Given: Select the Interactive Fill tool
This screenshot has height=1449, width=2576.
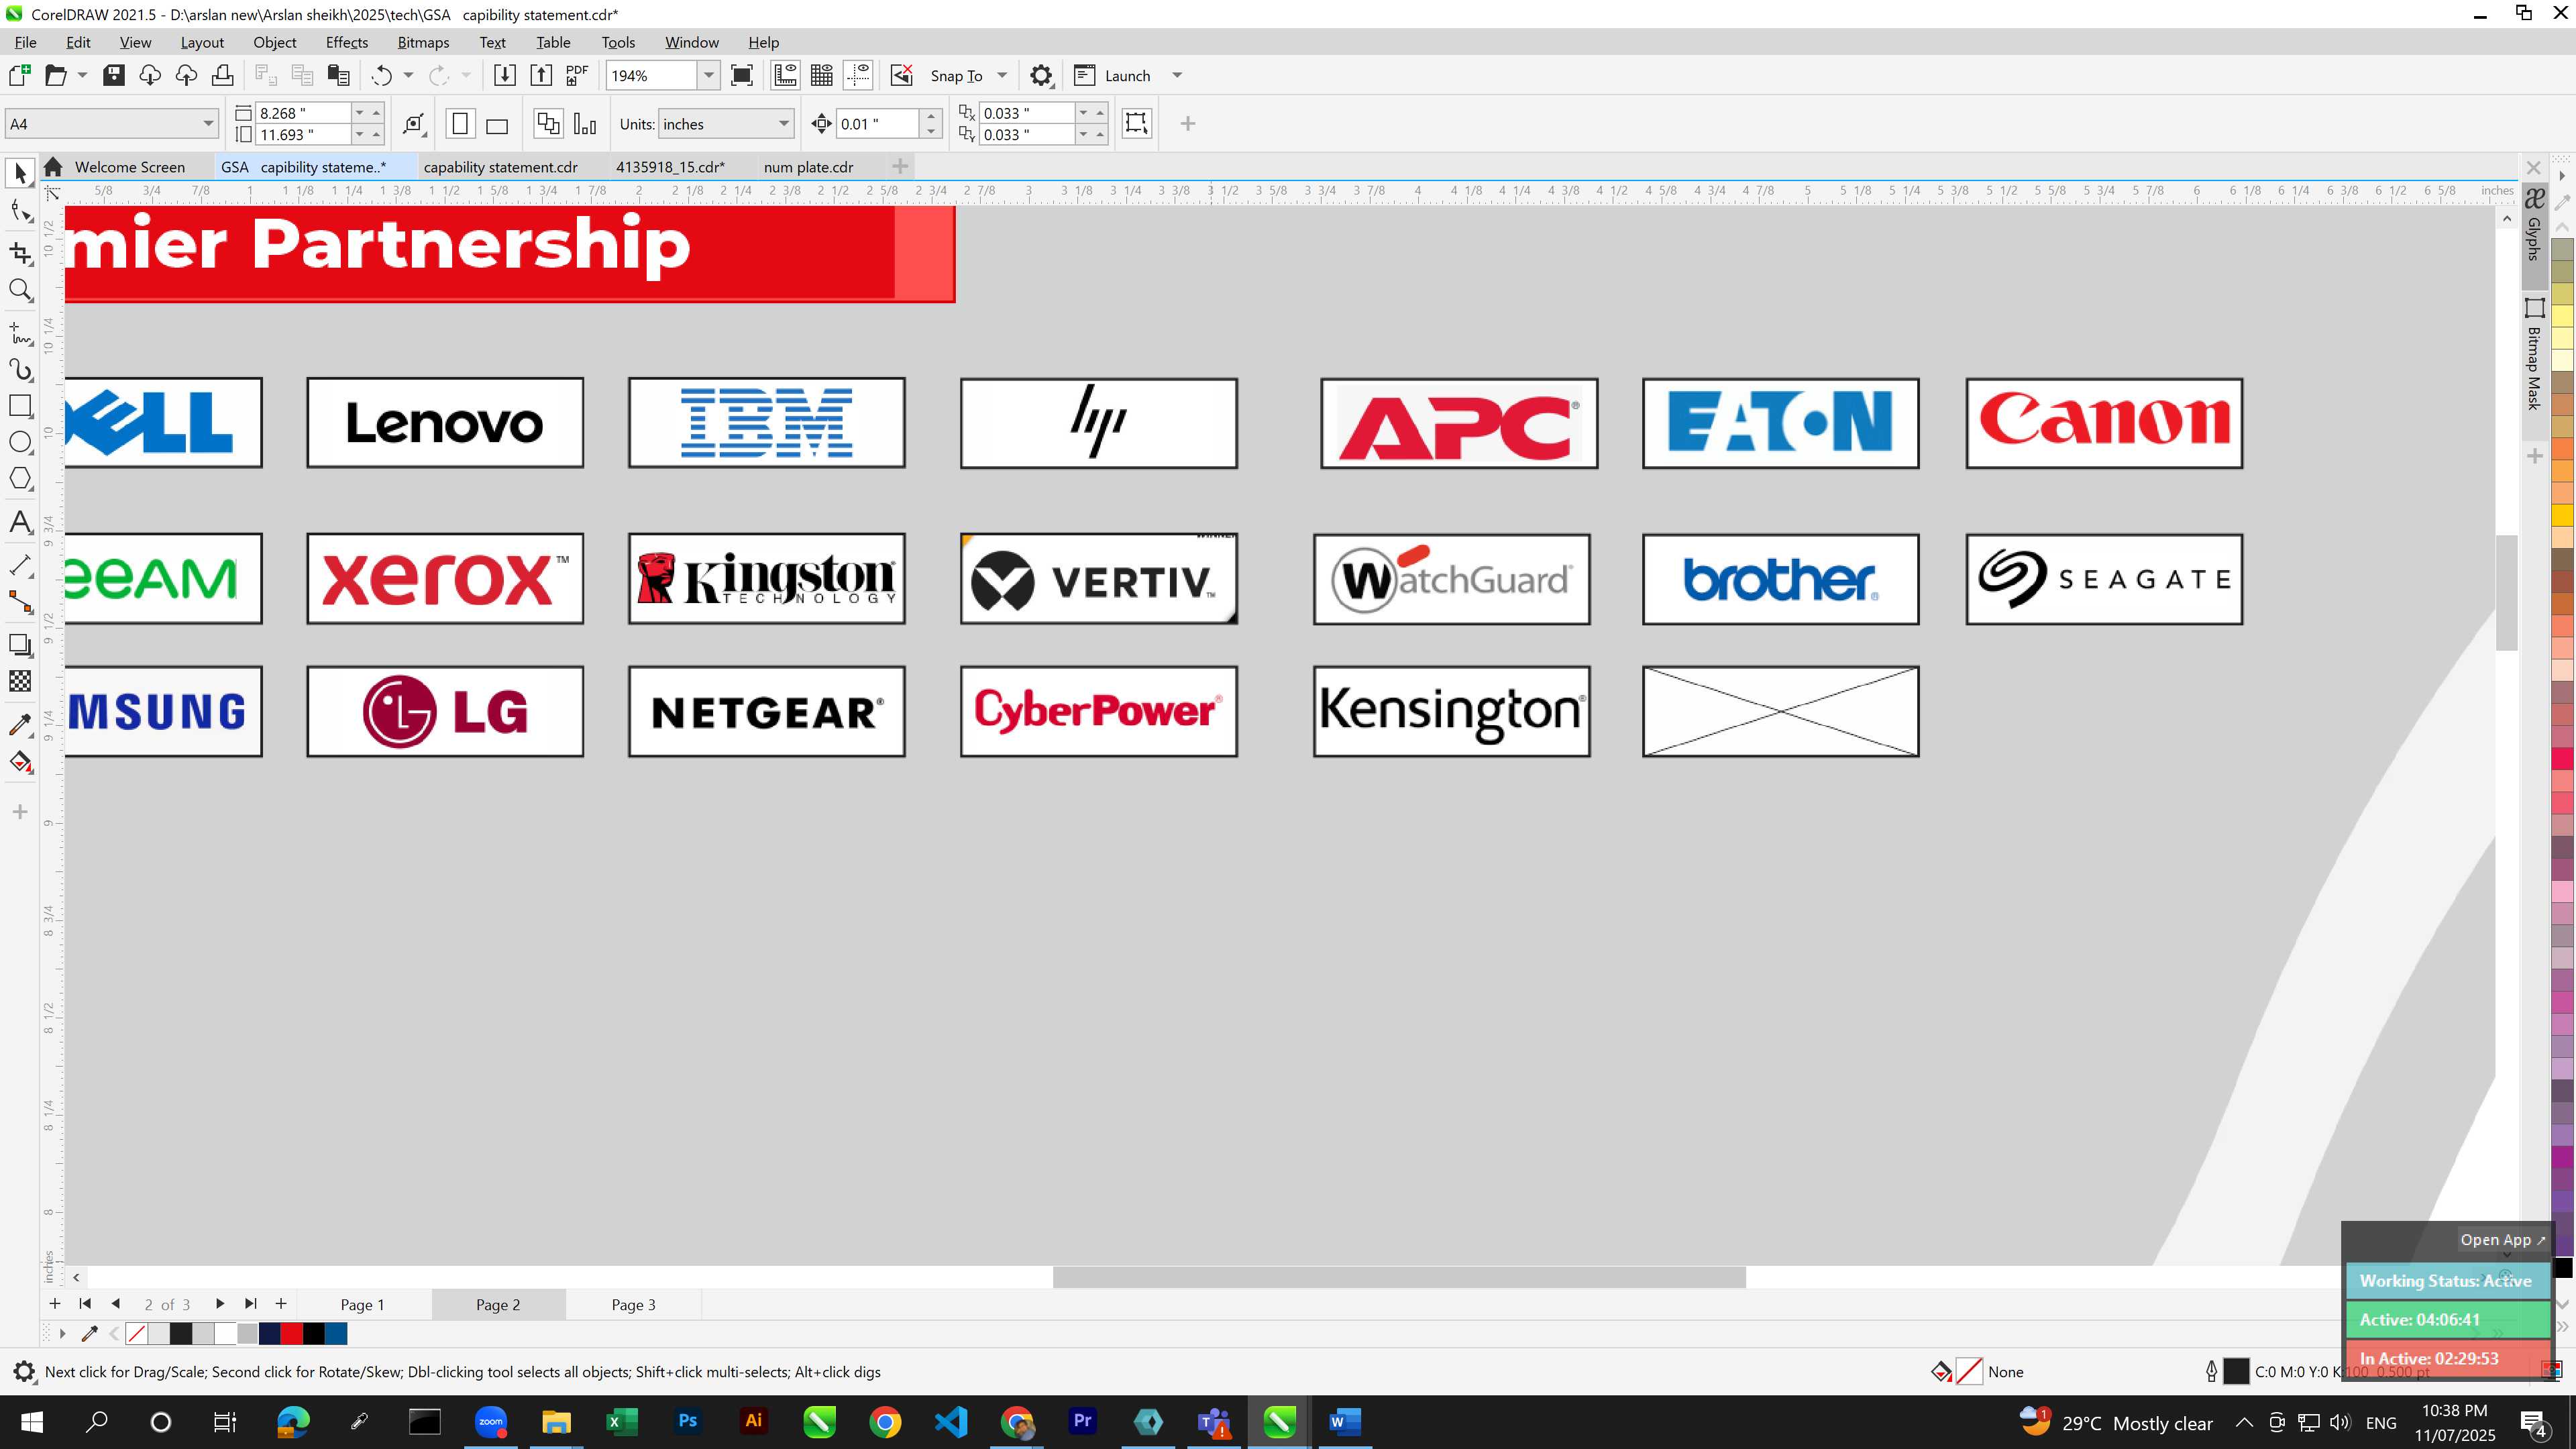Looking at the screenshot, I should [20, 762].
